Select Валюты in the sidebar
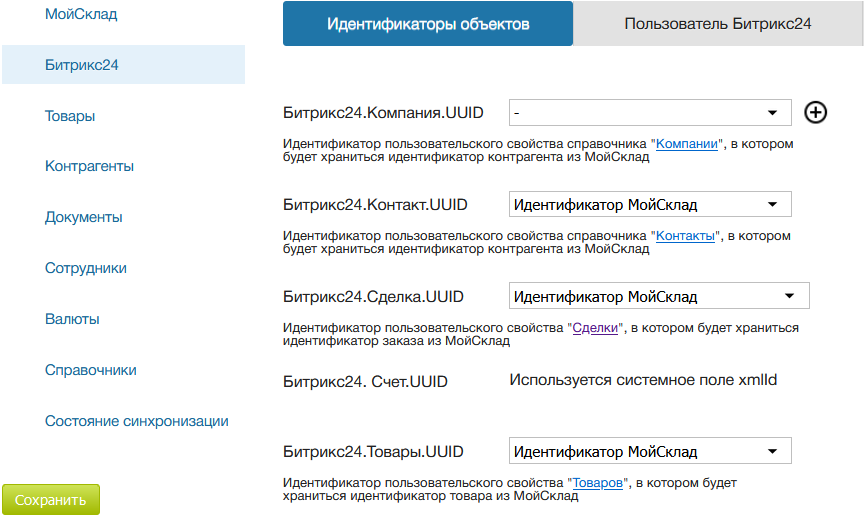The image size is (864, 522). click(x=72, y=319)
